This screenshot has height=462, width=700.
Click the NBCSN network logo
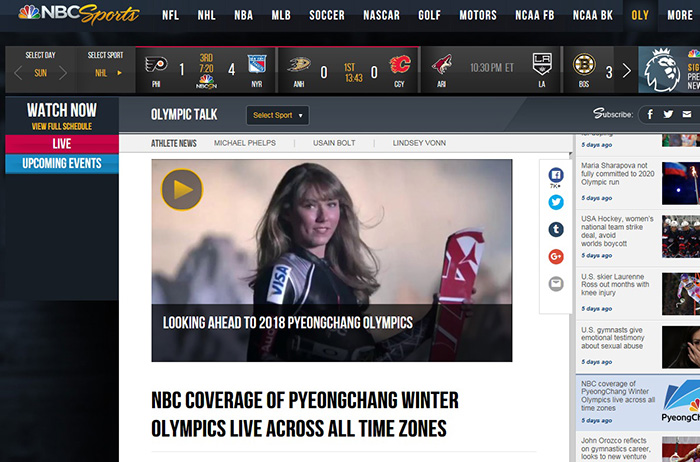click(206, 82)
